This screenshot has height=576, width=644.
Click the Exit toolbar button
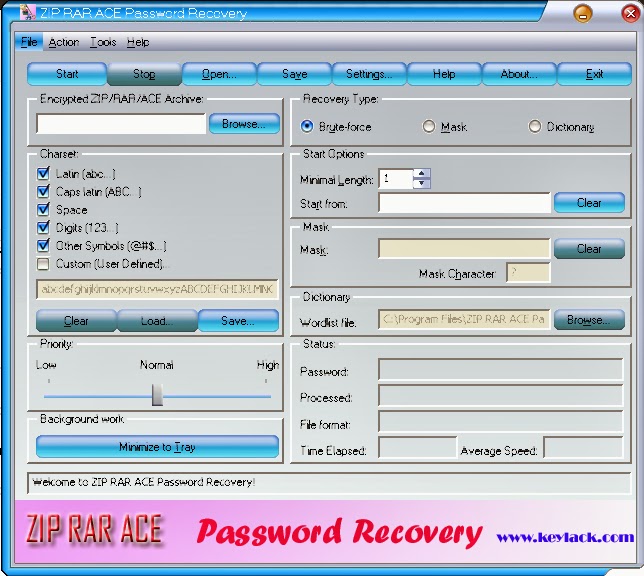click(x=594, y=74)
